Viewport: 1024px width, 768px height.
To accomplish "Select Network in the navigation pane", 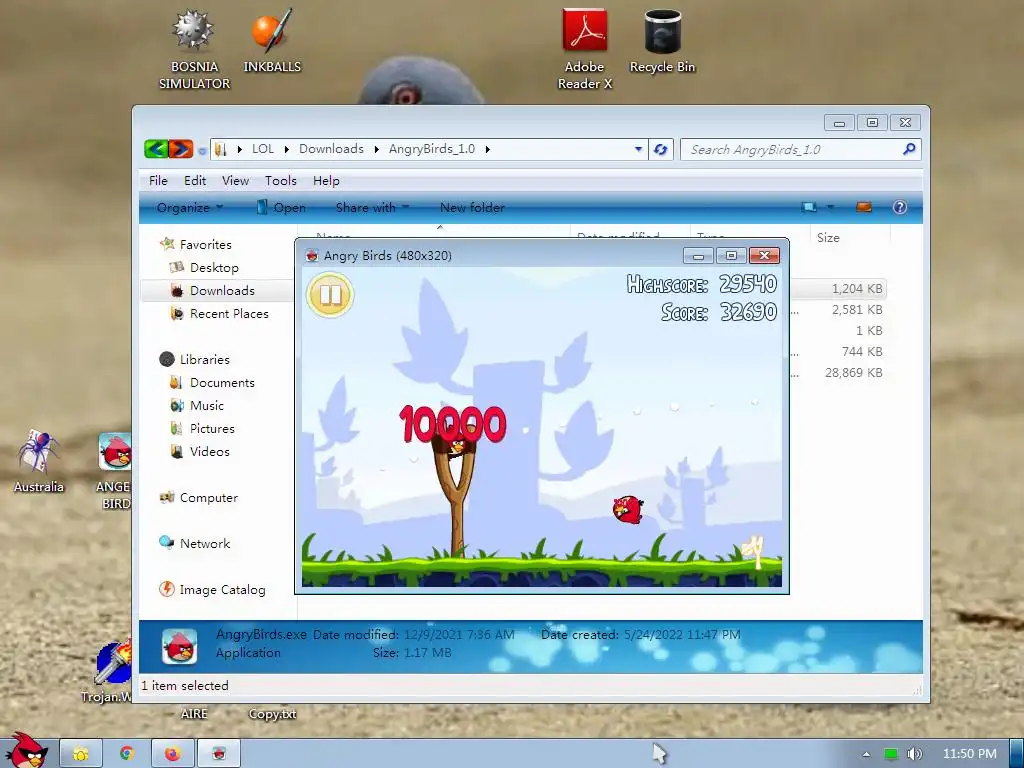I will click(x=204, y=543).
